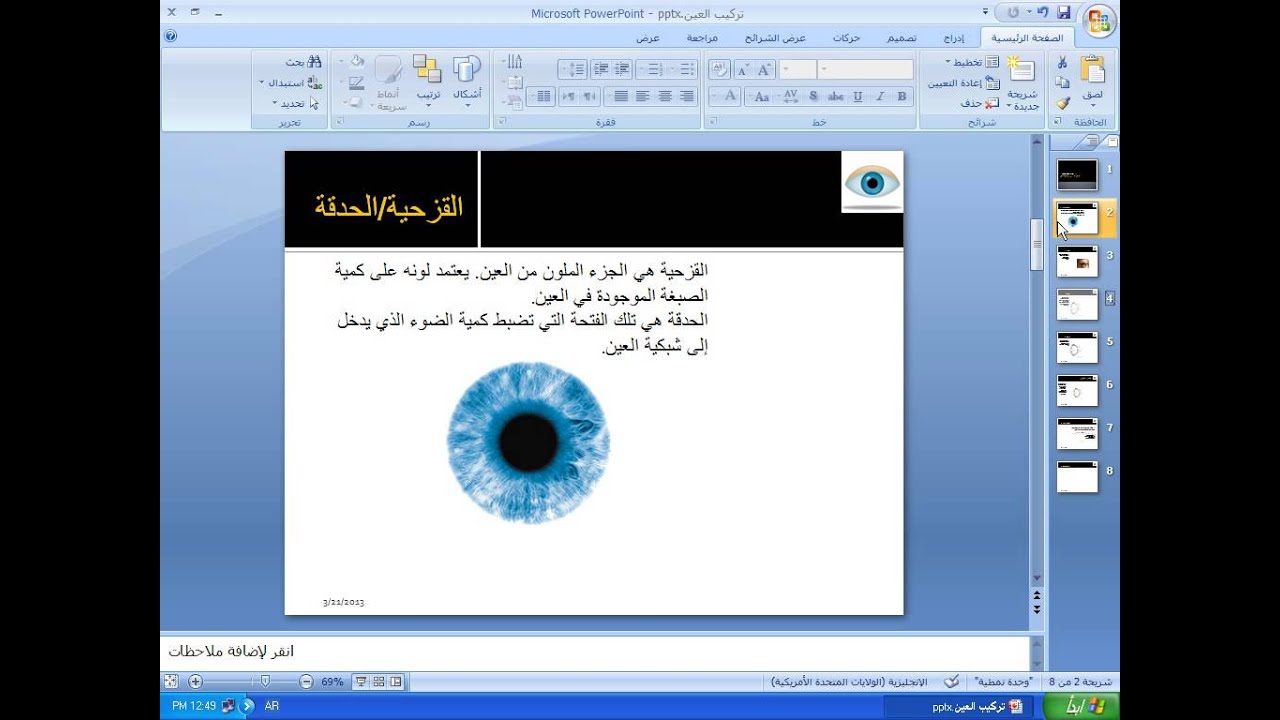Click the character spacing AV icon

[790, 96]
